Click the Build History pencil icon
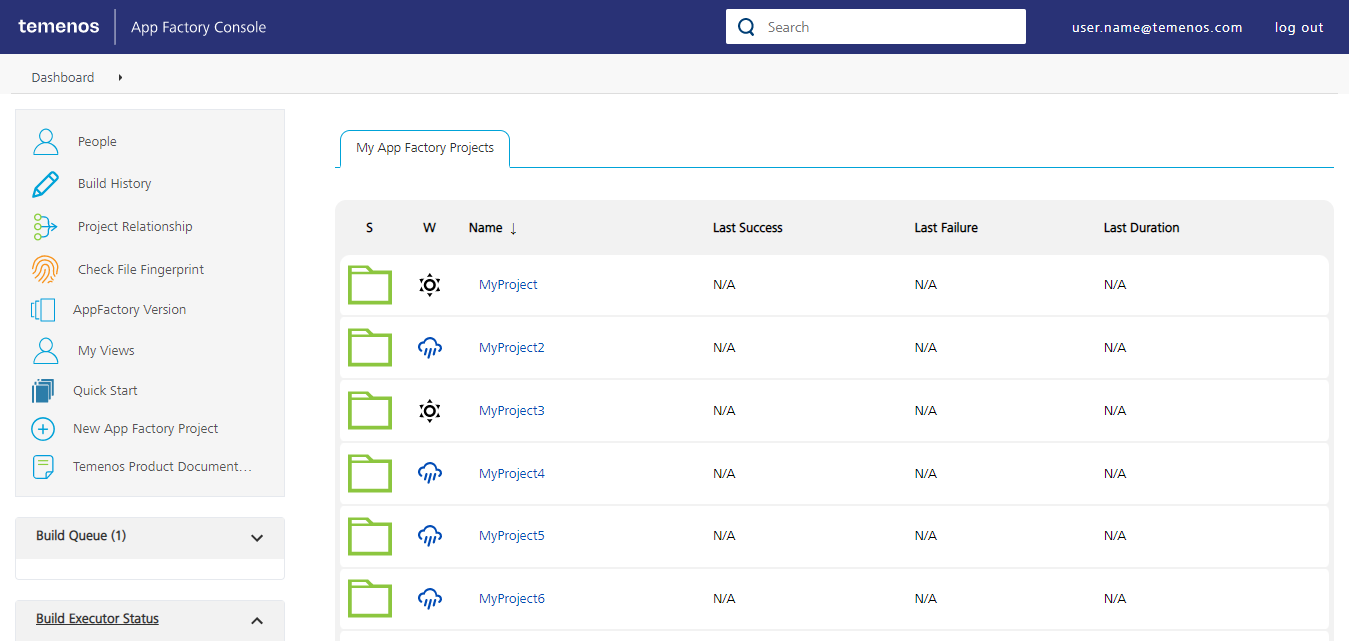 point(45,184)
